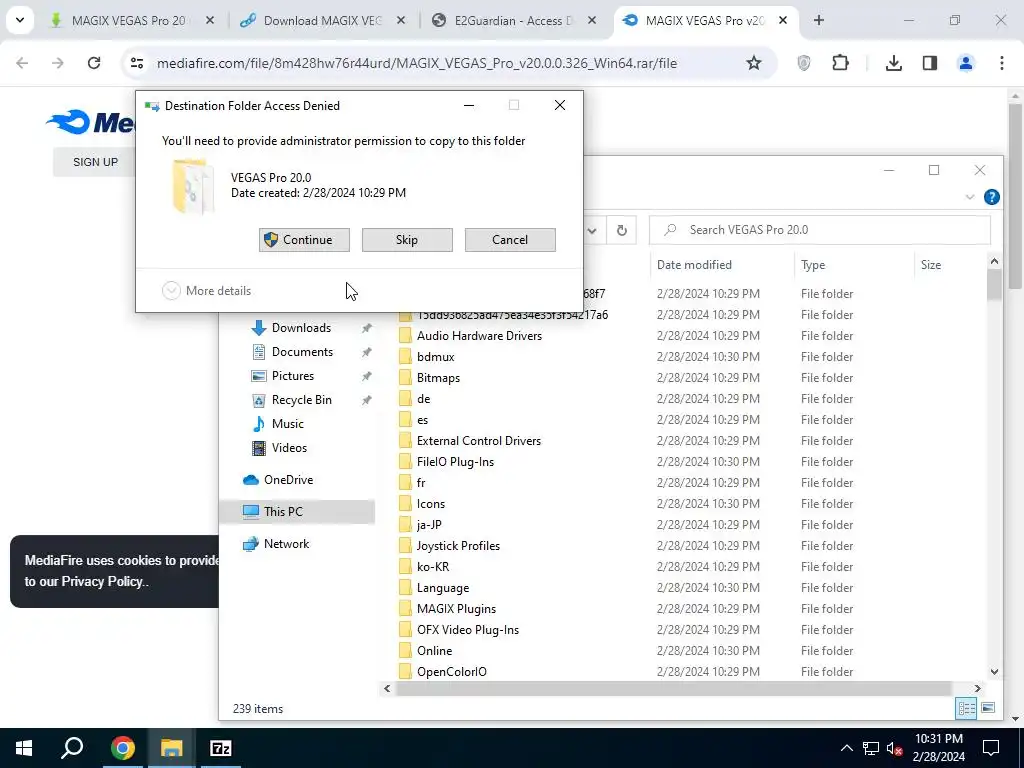
Task: Select the MAGIX Plugins folder
Action: pos(456,609)
